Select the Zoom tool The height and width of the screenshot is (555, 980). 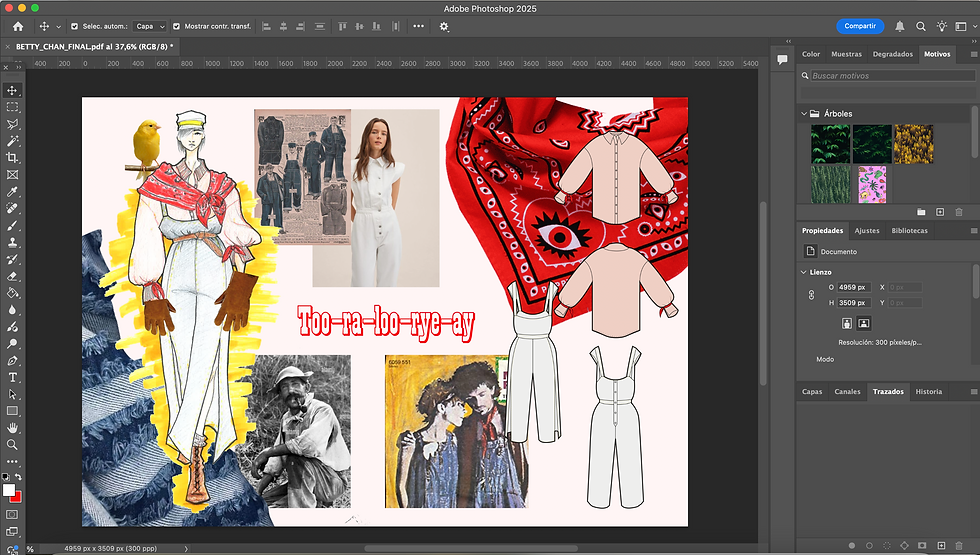(12, 444)
